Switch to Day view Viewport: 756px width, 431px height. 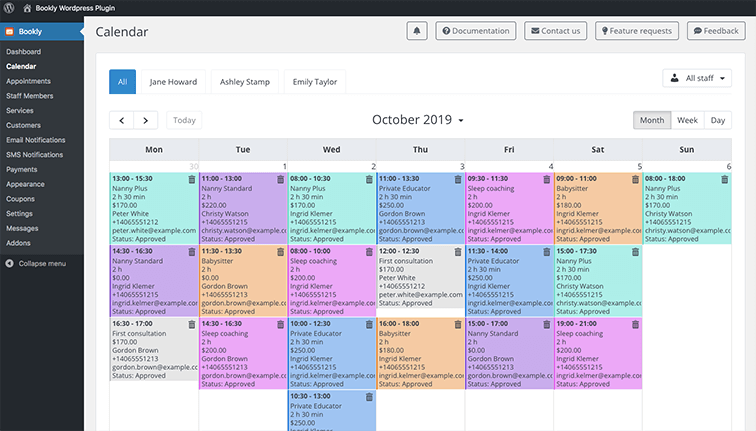click(717, 121)
